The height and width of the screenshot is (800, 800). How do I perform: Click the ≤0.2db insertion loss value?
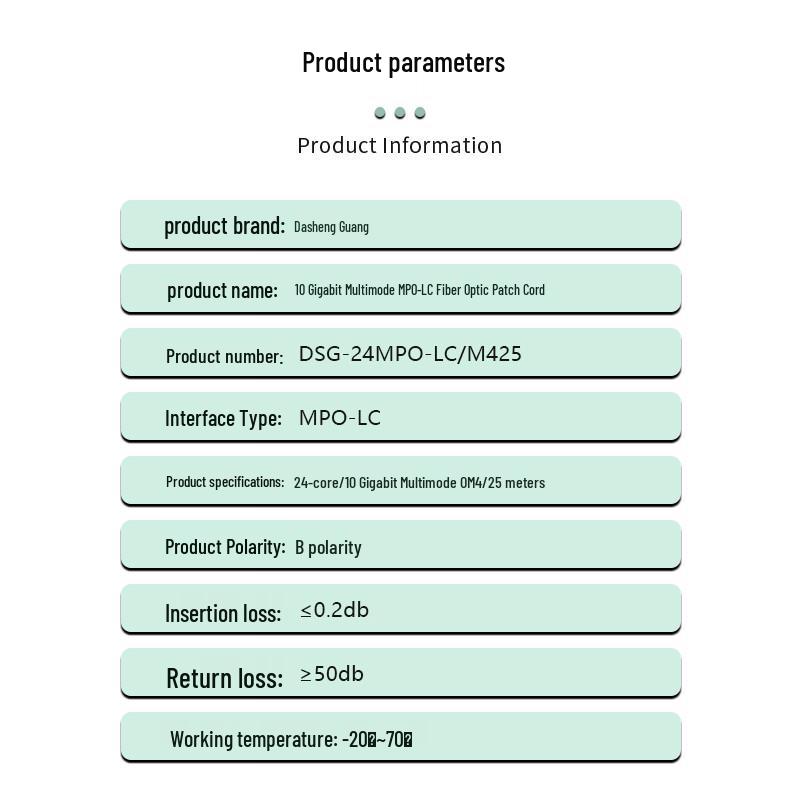coord(334,610)
